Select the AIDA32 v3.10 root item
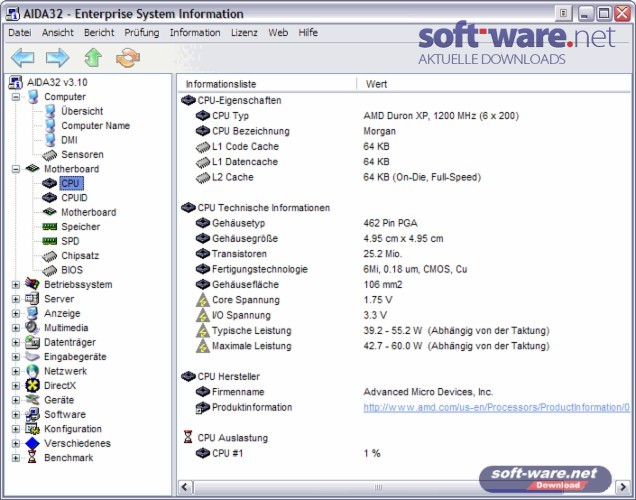The image size is (636, 500). pyautogui.click(x=57, y=82)
